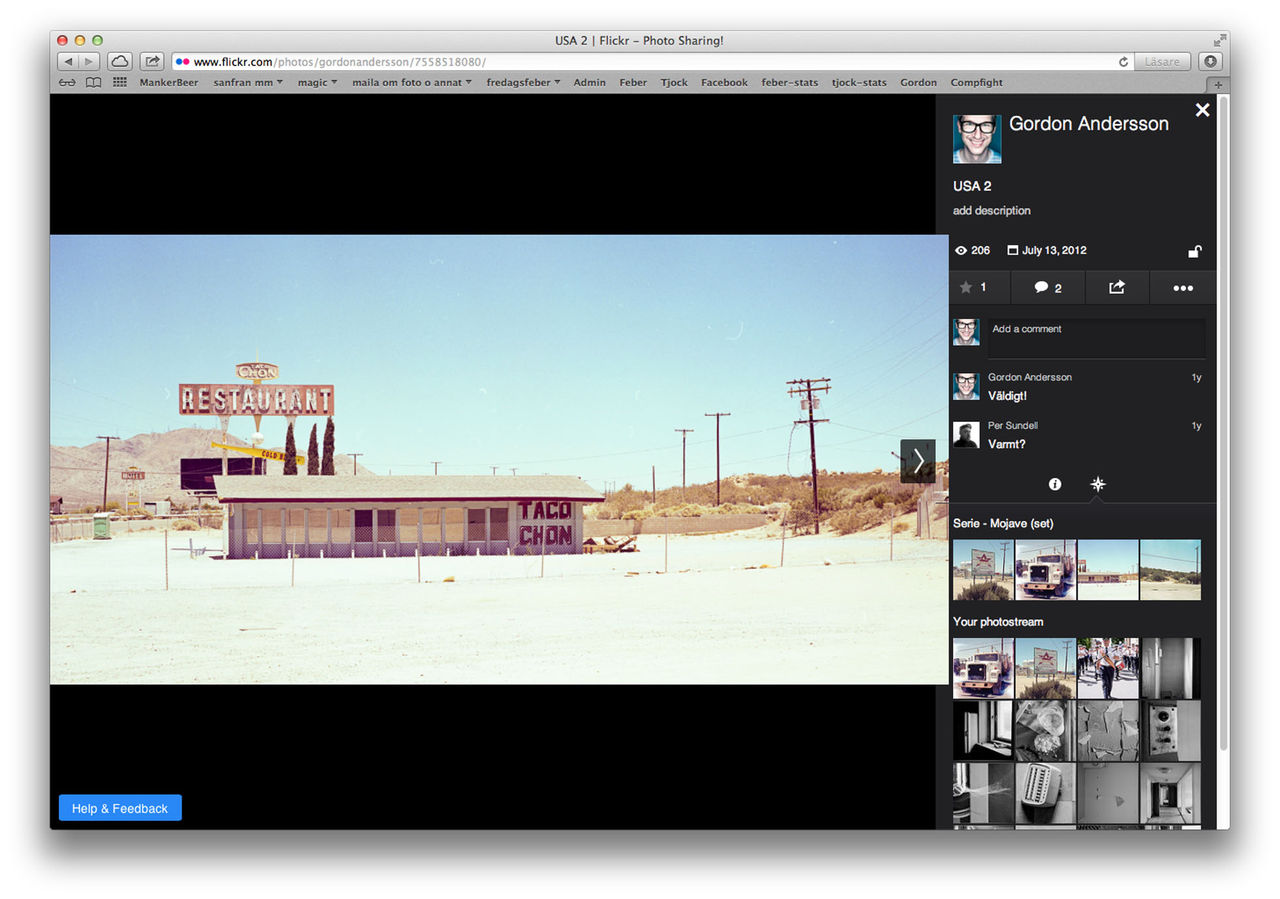Click the Top Sites grid icon
Screen dimensions: 1280x899
[120, 83]
